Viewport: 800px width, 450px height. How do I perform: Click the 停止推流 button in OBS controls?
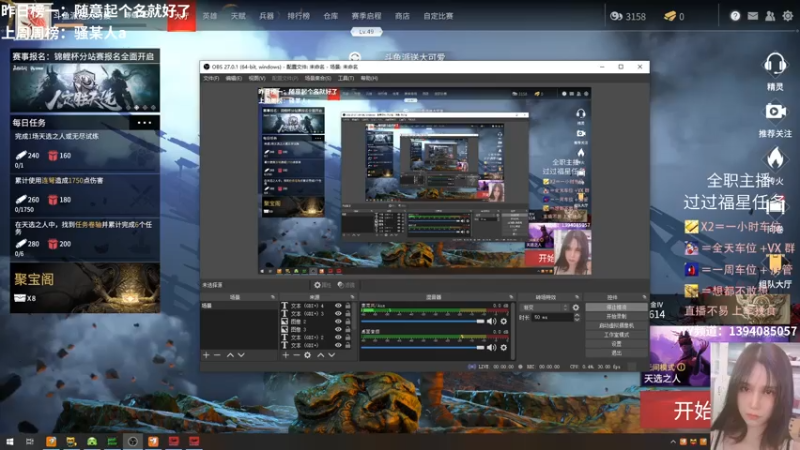click(616, 307)
